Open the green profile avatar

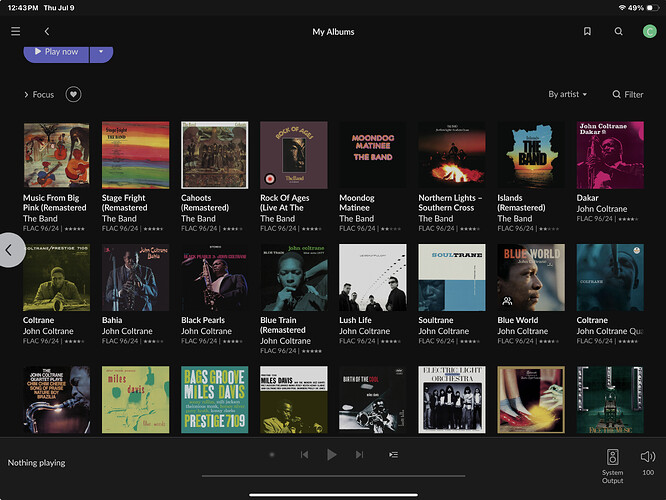pyautogui.click(x=649, y=31)
